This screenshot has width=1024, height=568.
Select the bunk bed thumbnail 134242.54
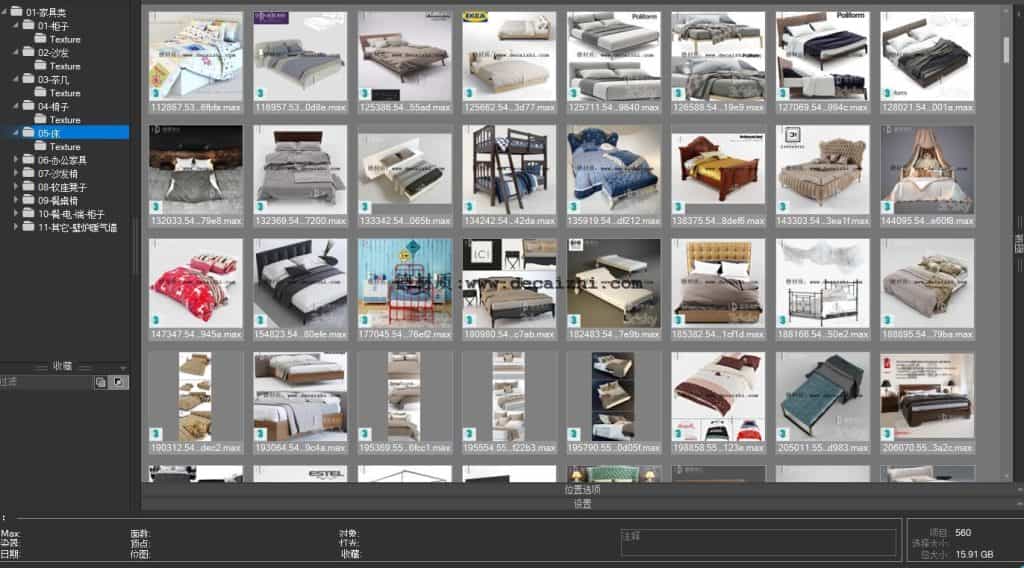point(509,169)
